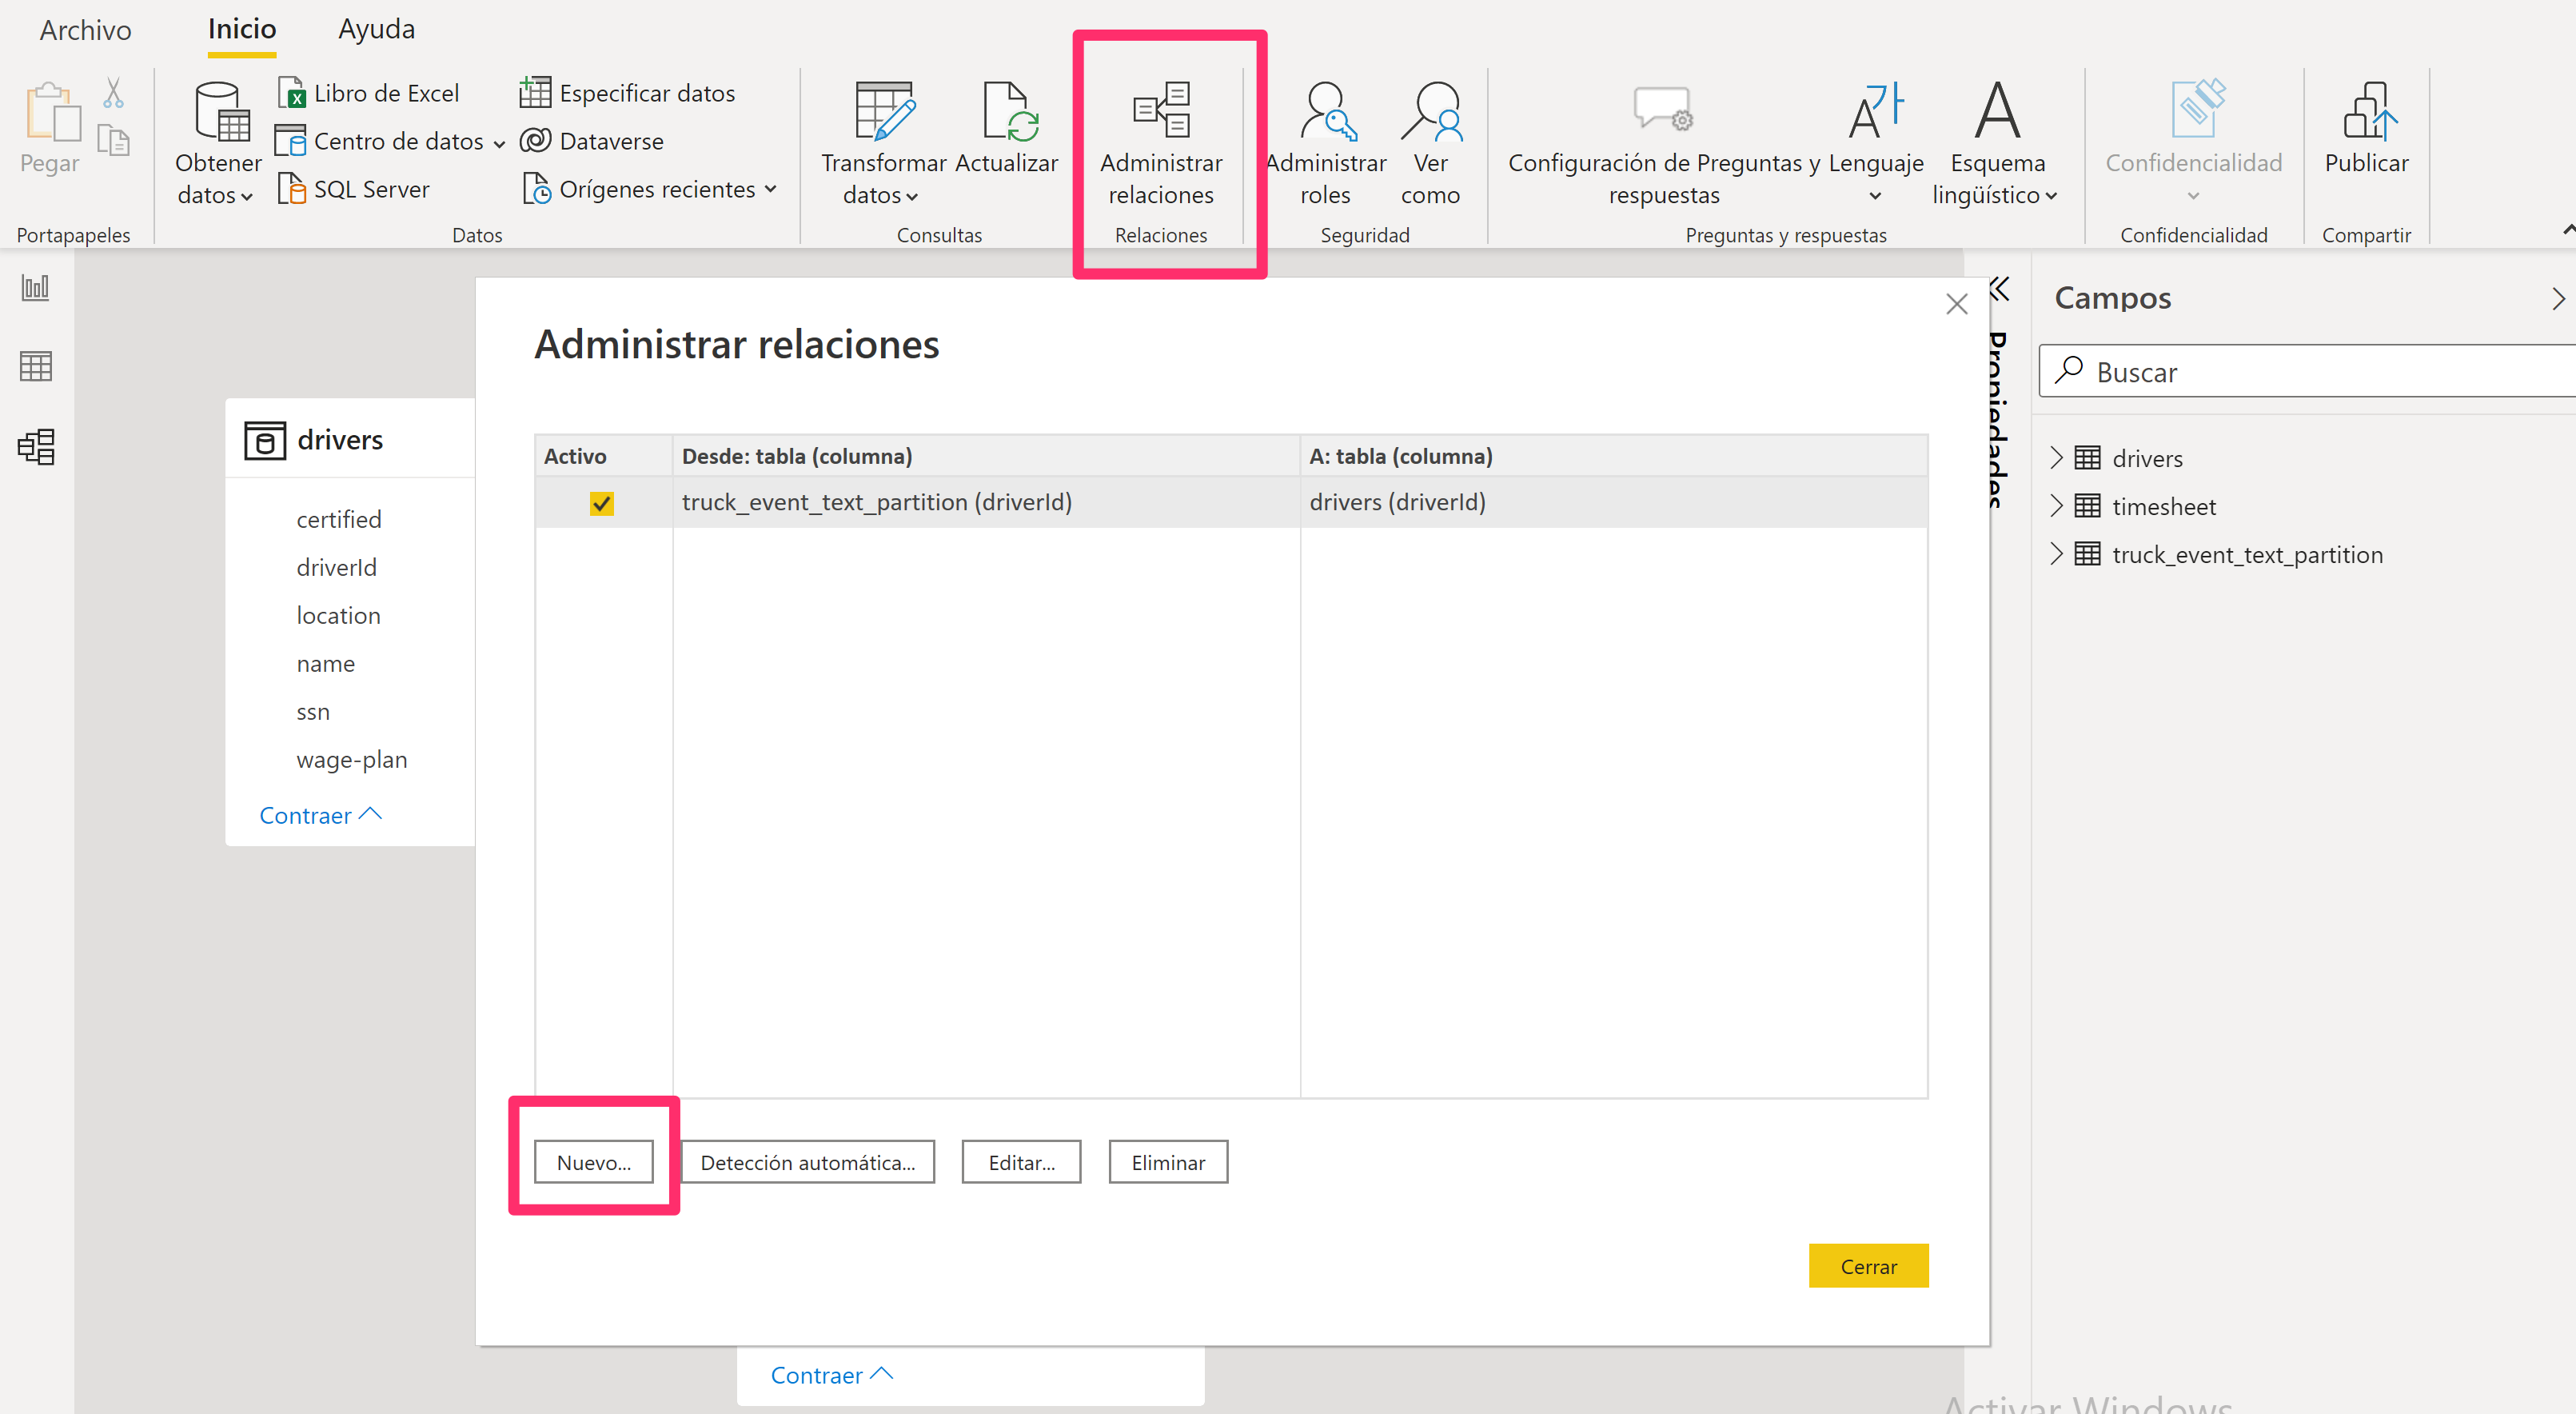This screenshot has width=2576, height=1414.
Task: Expand truck_event_text_partition in Campos
Action: [2056, 554]
